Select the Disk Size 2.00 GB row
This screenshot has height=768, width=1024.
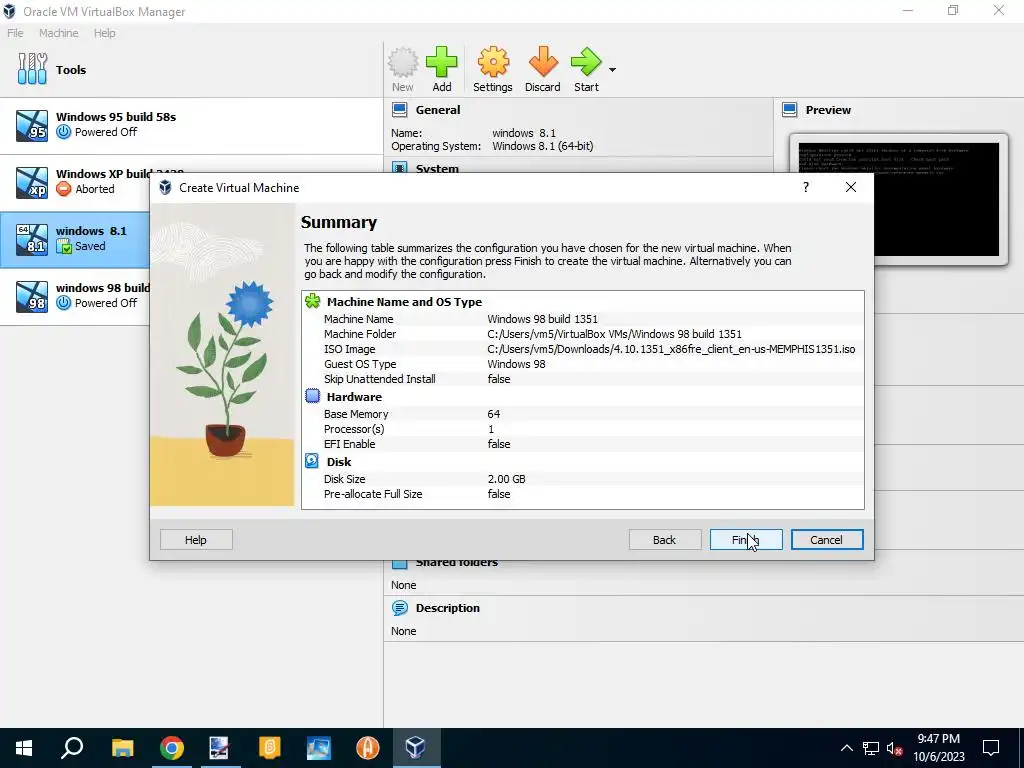[x=583, y=479]
